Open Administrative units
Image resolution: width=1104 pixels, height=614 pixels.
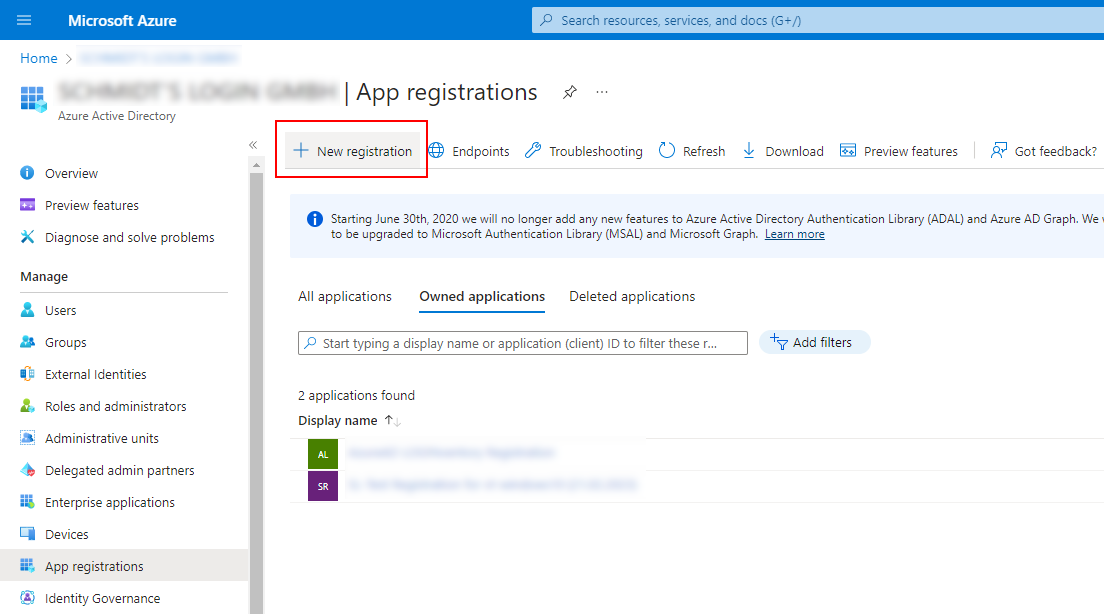(x=102, y=439)
